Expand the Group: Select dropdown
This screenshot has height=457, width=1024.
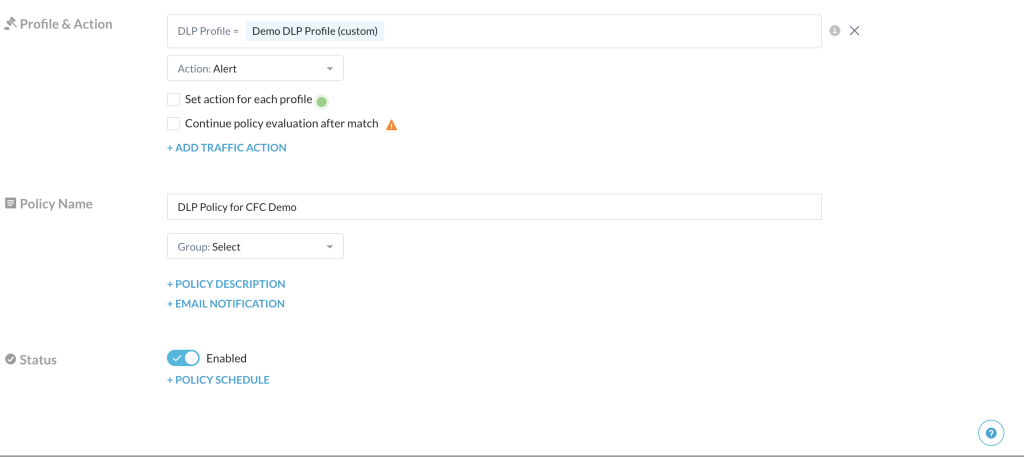point(255,246)
